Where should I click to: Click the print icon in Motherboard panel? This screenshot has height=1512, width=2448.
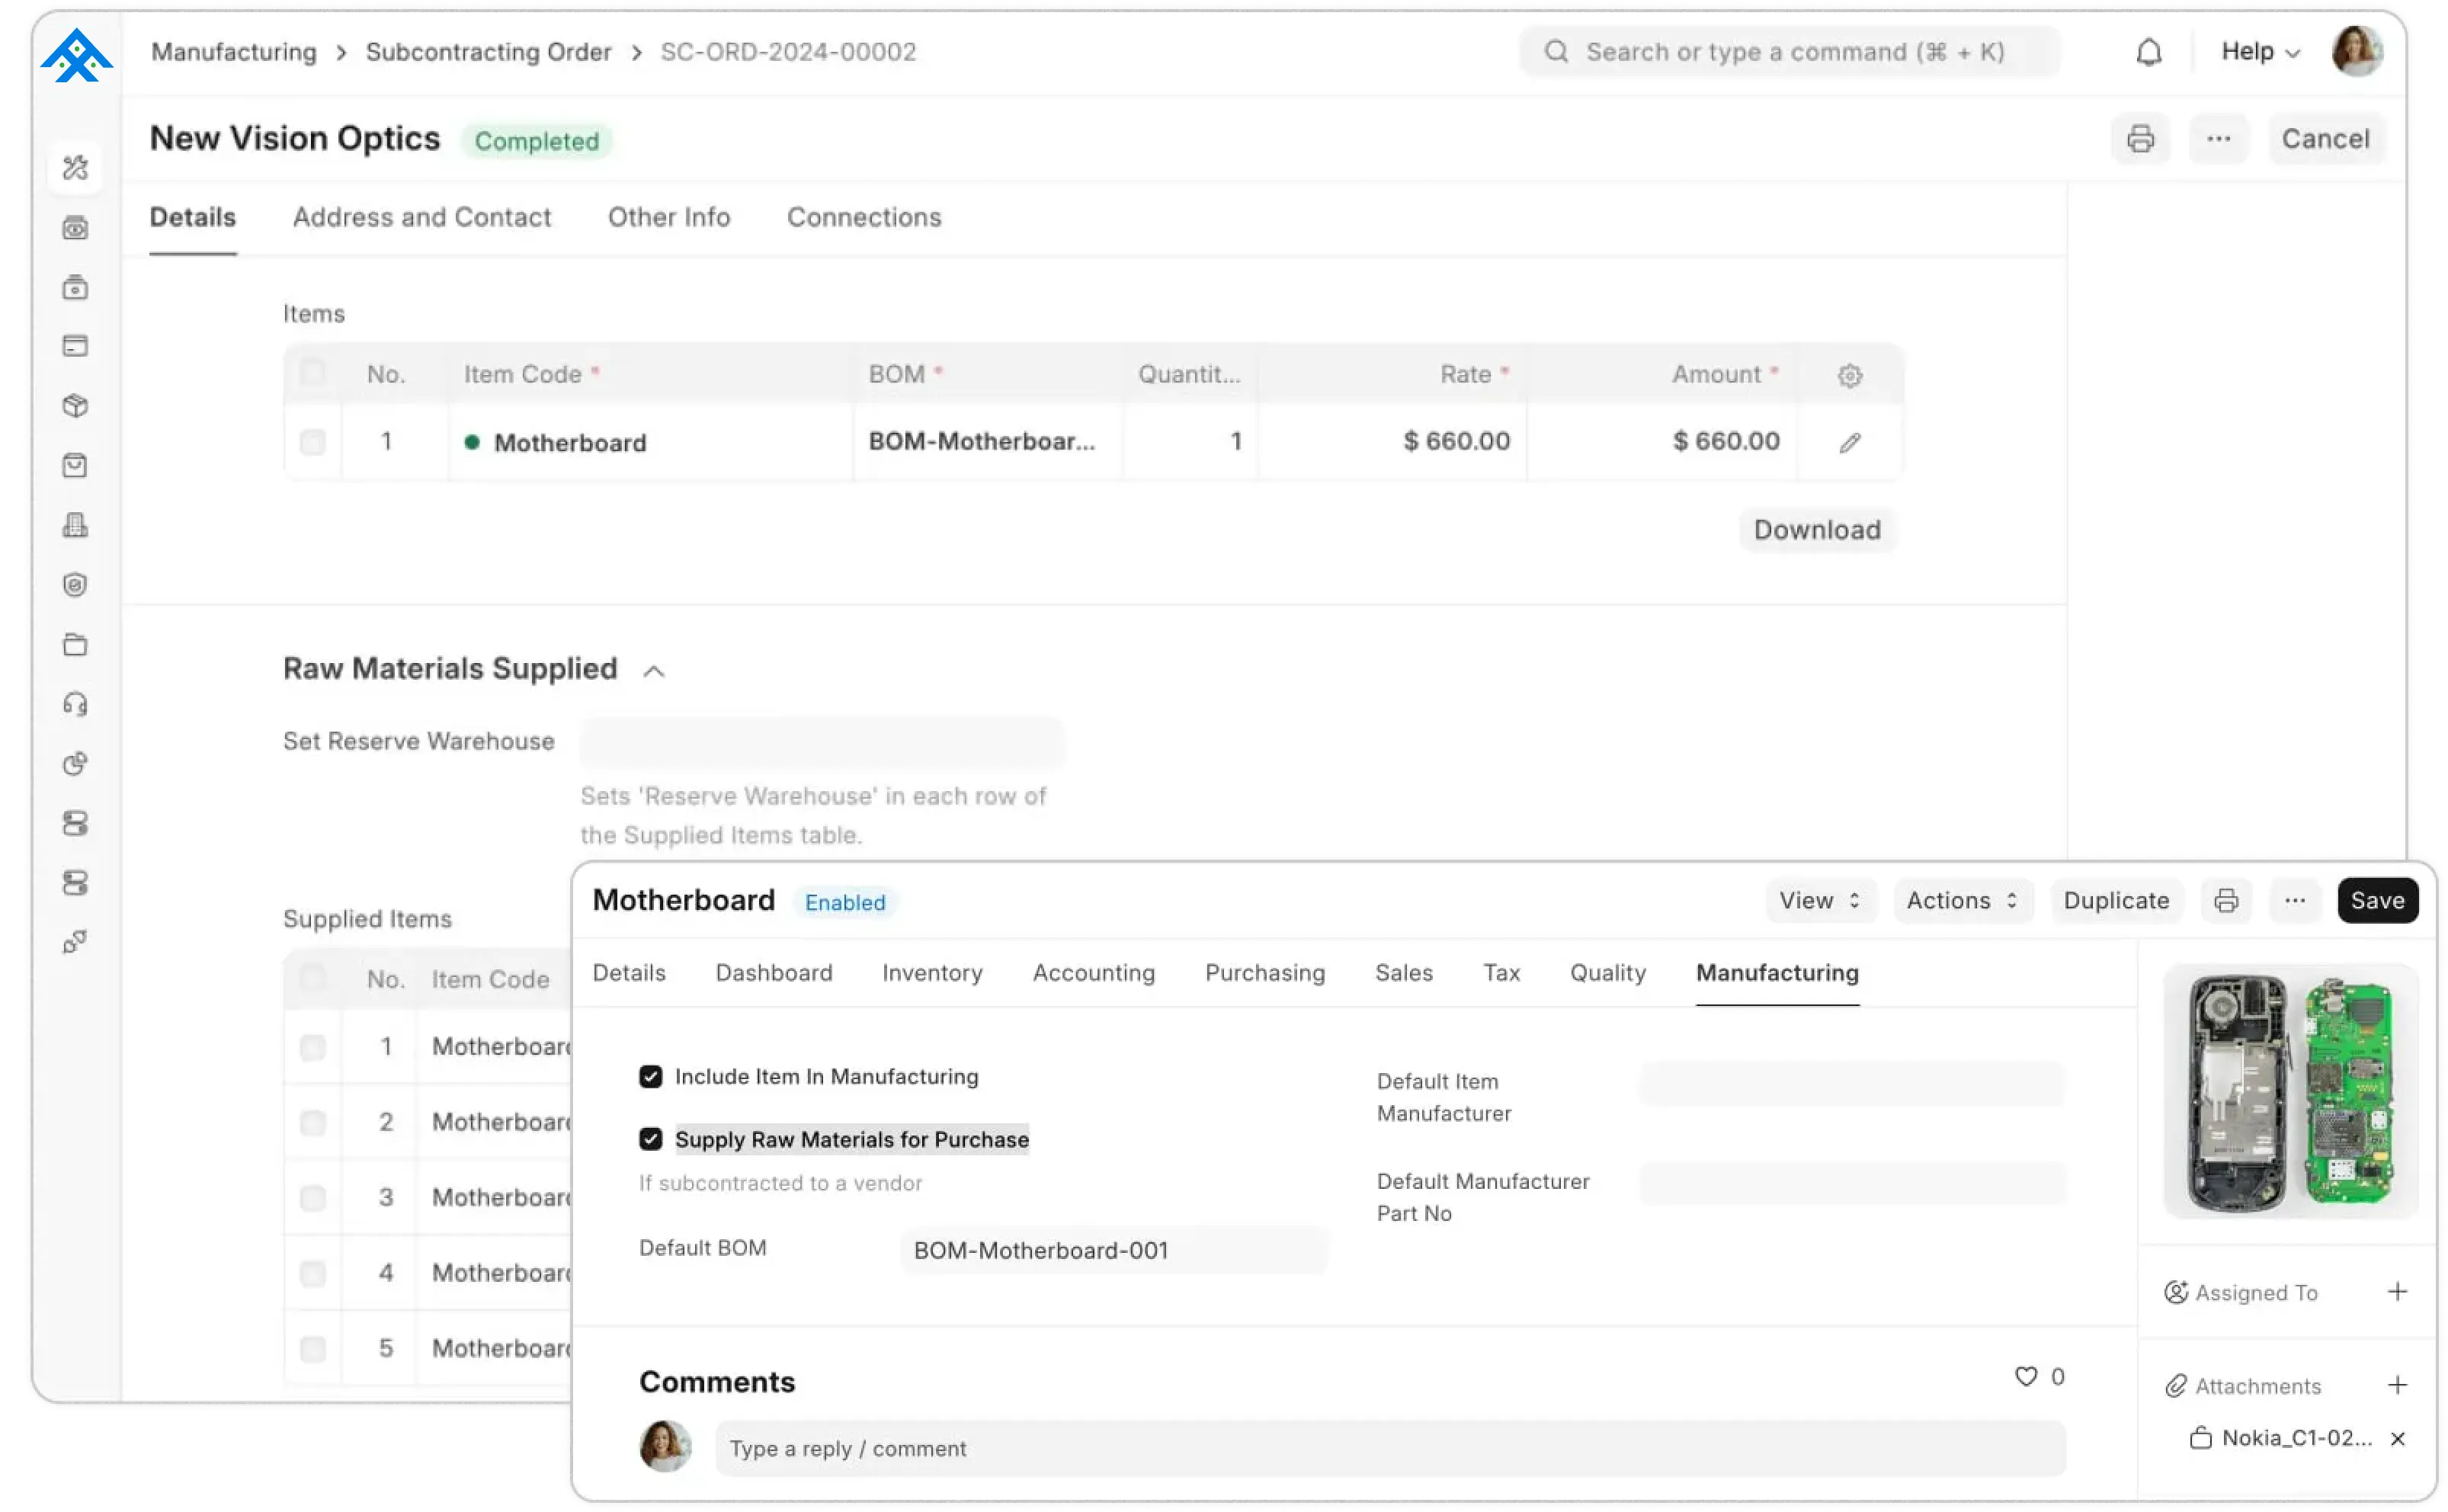(2226, 900)
